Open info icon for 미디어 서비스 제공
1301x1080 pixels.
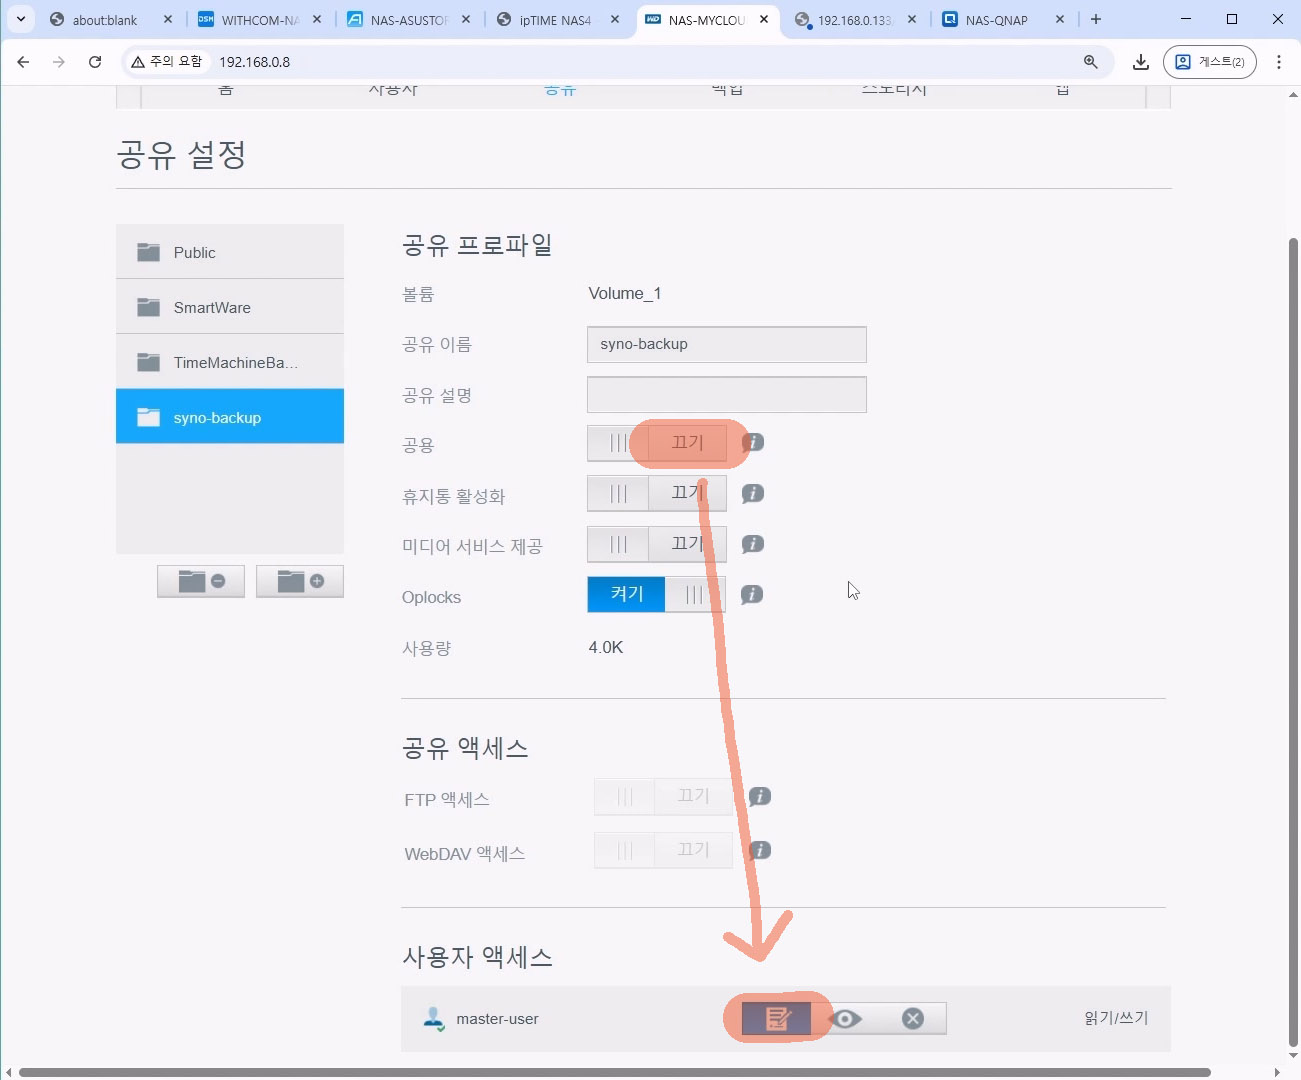coord(753,544)
